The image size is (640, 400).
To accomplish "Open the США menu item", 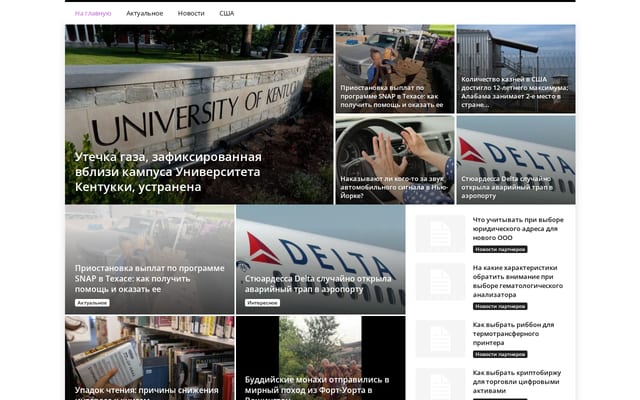I will tap(227, 13).
